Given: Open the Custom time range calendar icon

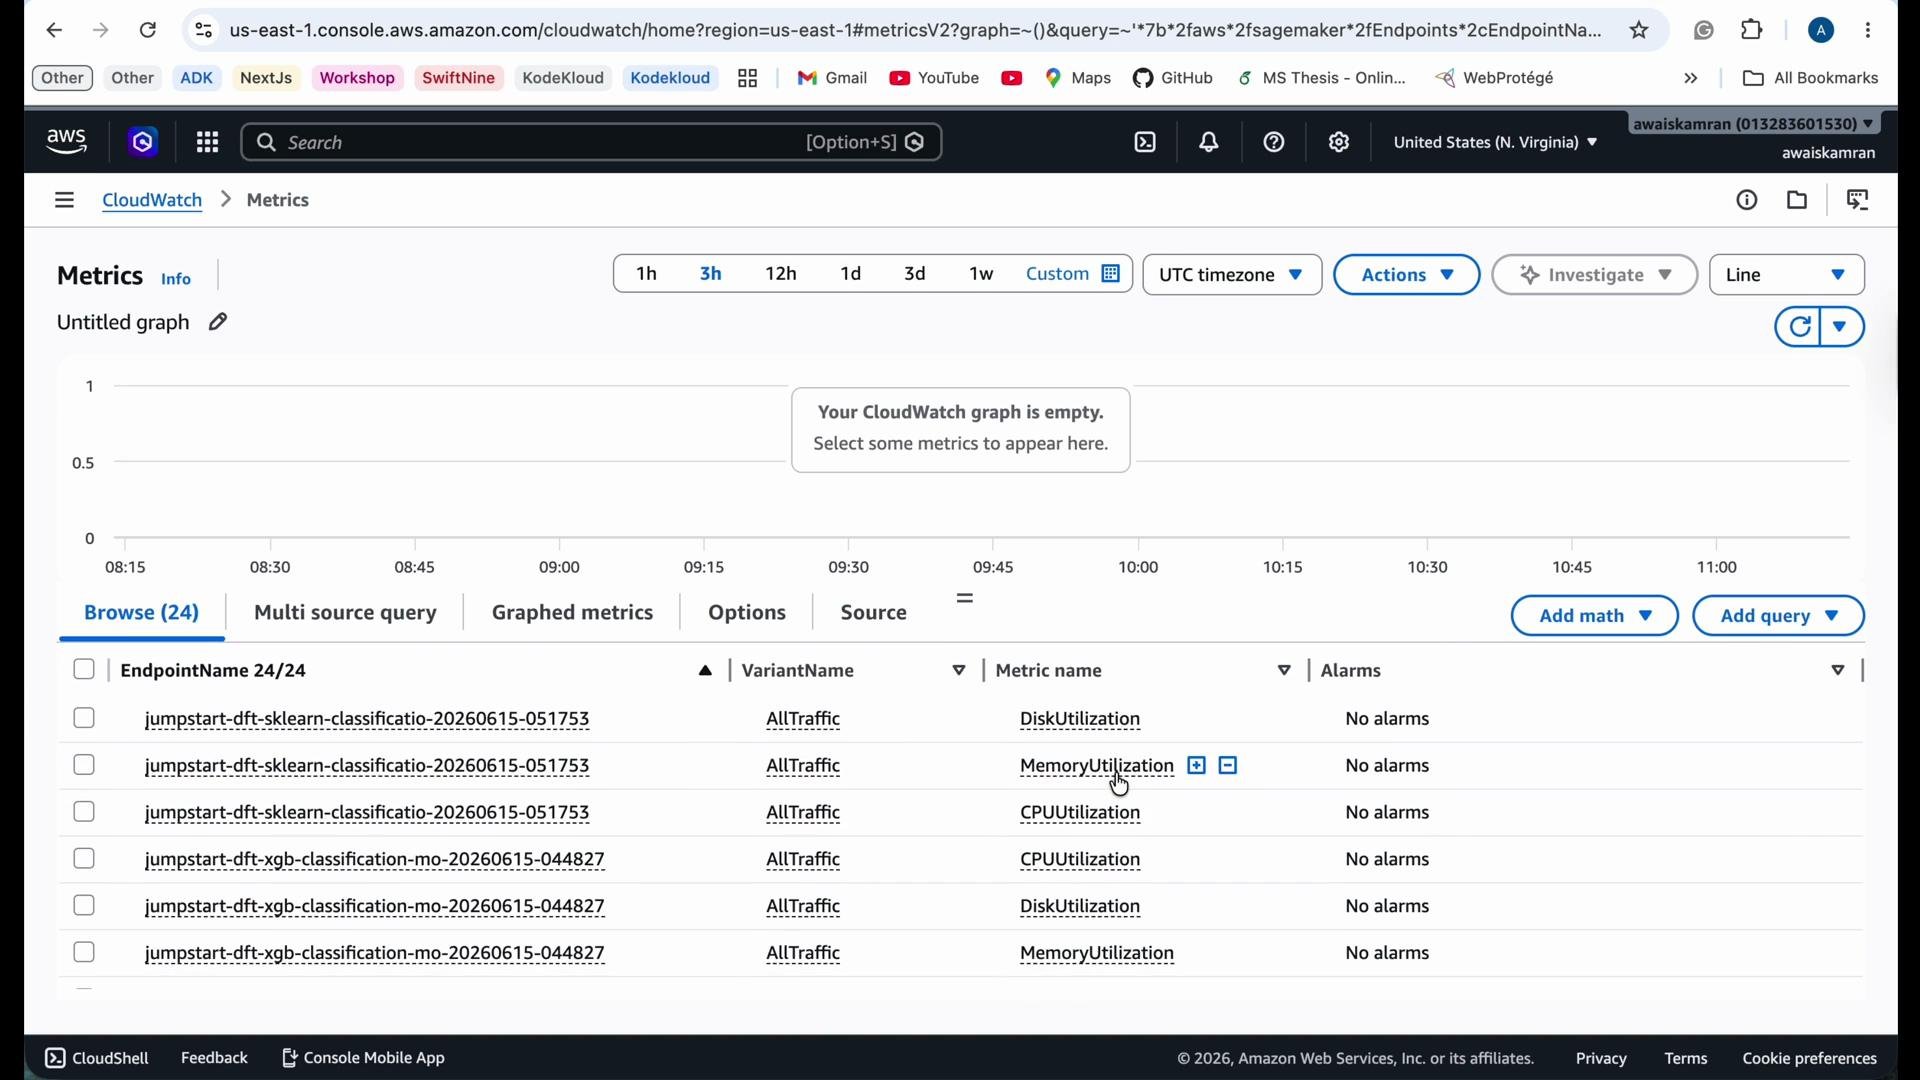Looking at the screenshot, I should (1110, 274).
